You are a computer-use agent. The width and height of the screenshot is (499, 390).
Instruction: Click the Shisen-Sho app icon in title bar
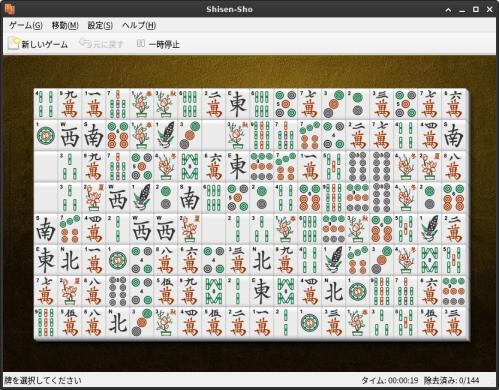click(10, 9)
